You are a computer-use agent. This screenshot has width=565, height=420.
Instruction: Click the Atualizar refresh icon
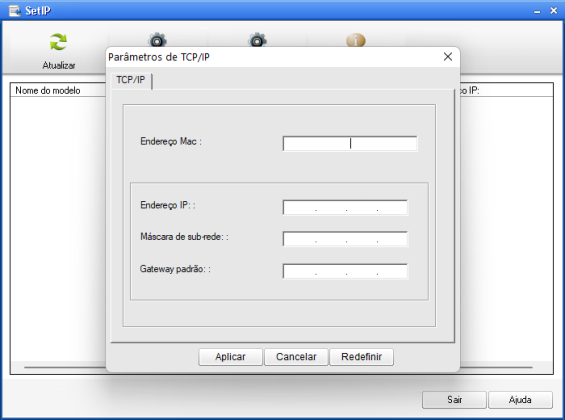tap(58, 42)
